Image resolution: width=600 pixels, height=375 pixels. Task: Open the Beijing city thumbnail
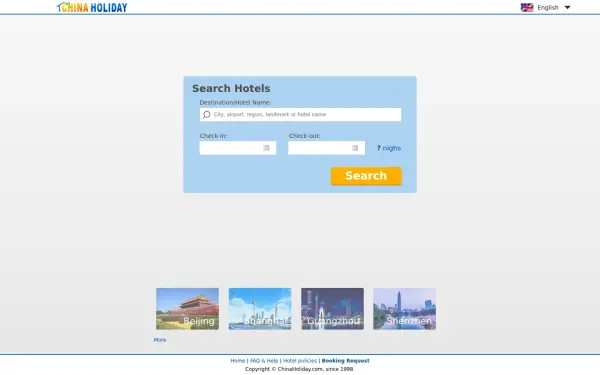click(188, 309)
